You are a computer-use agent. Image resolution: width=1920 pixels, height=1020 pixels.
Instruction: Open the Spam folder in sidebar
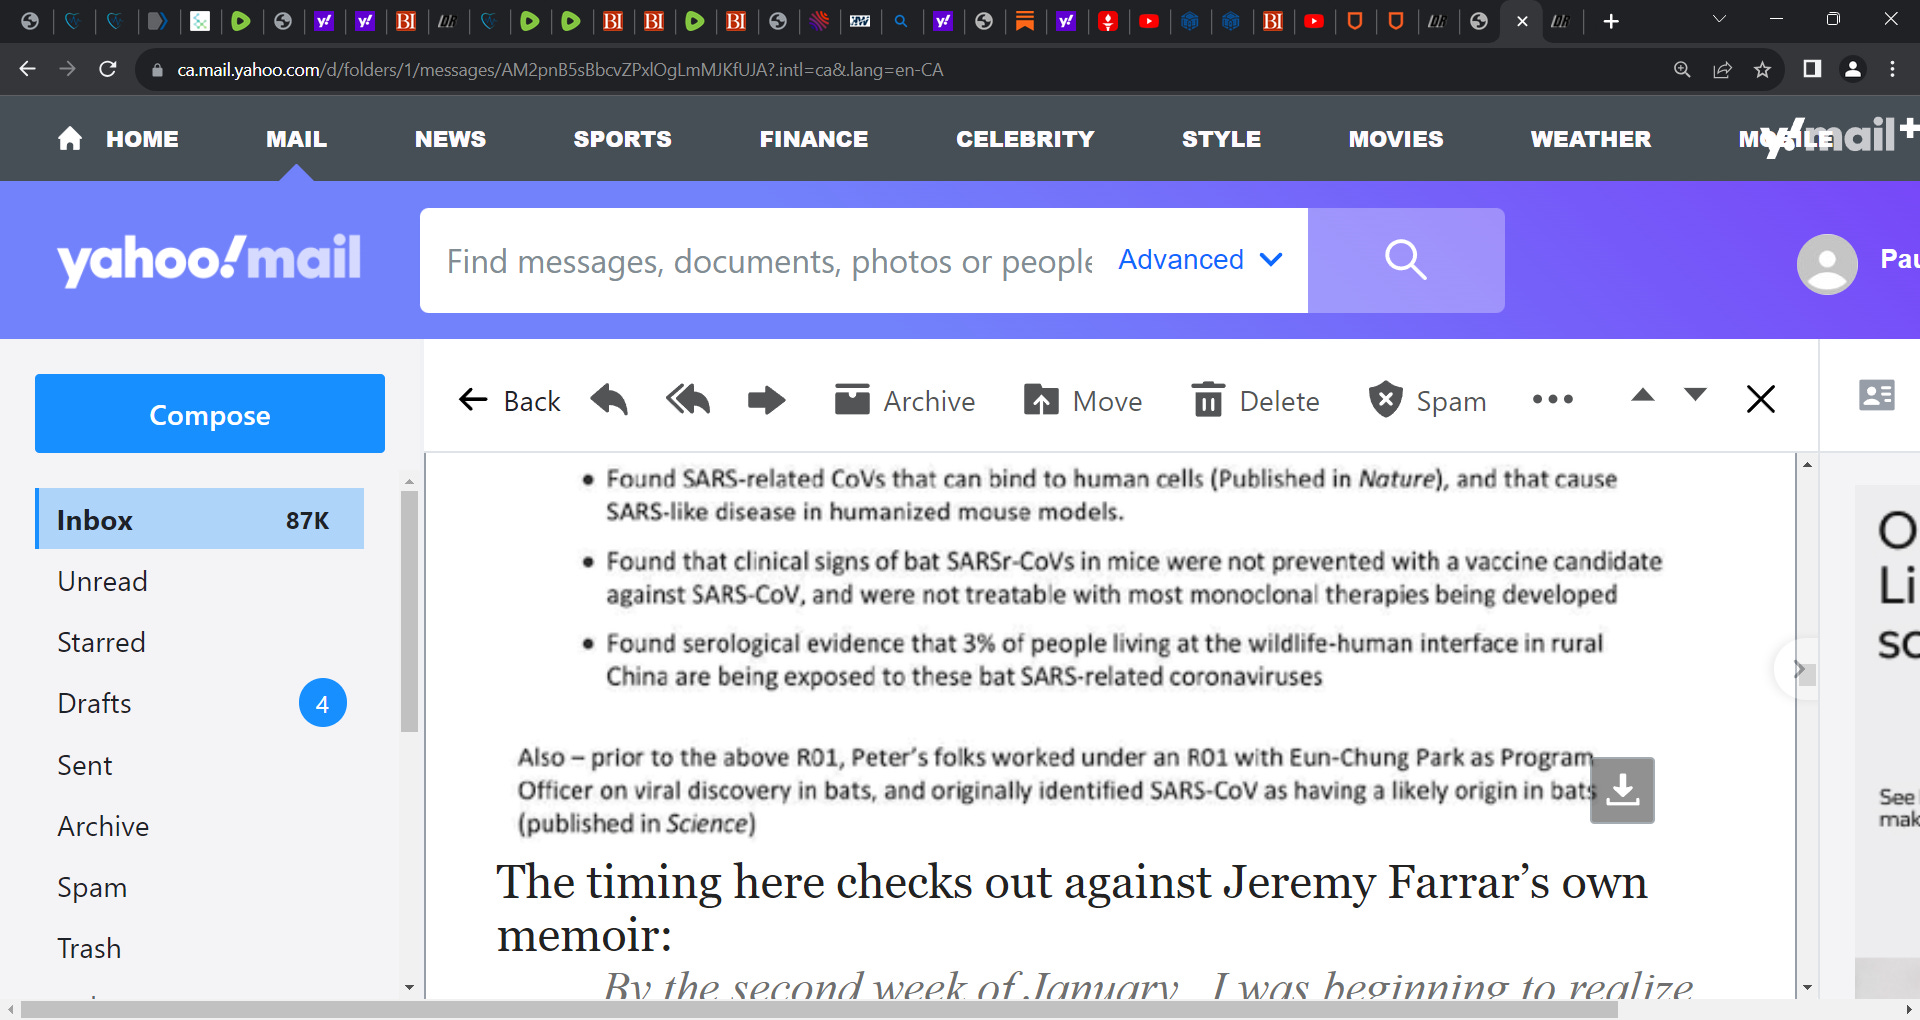92,888
